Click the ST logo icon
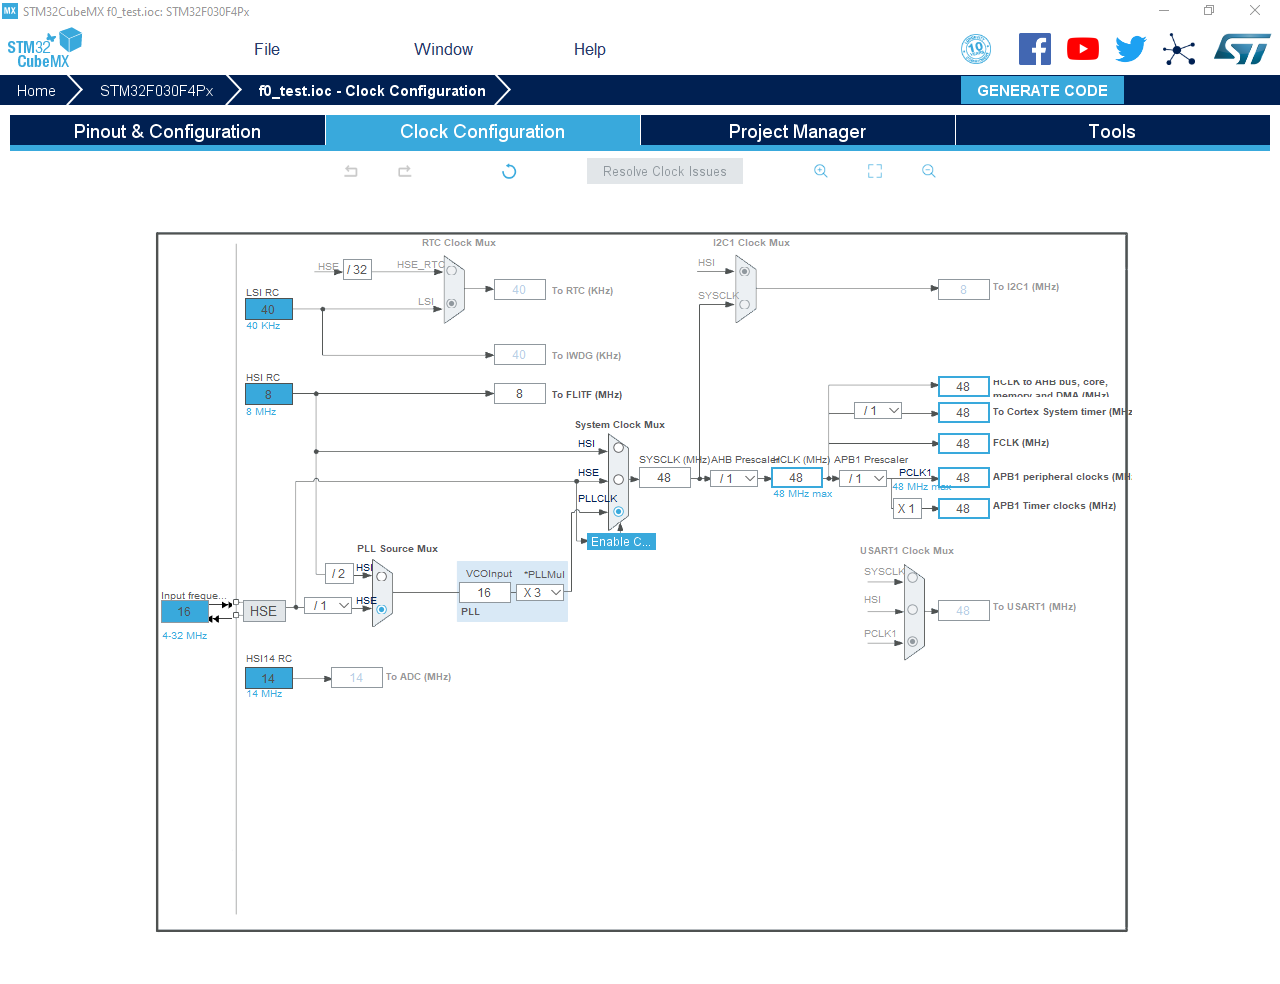The height and width of the screenshot is (984, 1280). coord(1242,49)
